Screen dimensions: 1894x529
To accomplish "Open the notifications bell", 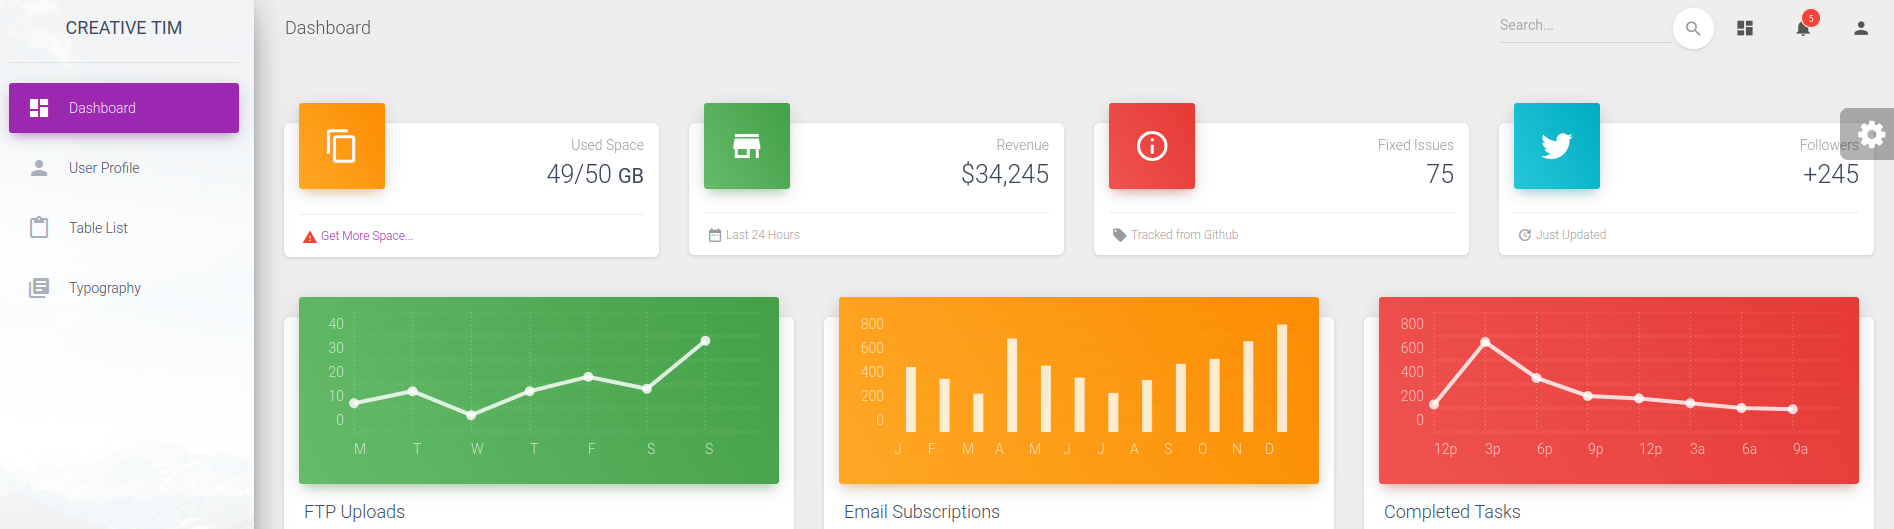I will [1803, 28].
